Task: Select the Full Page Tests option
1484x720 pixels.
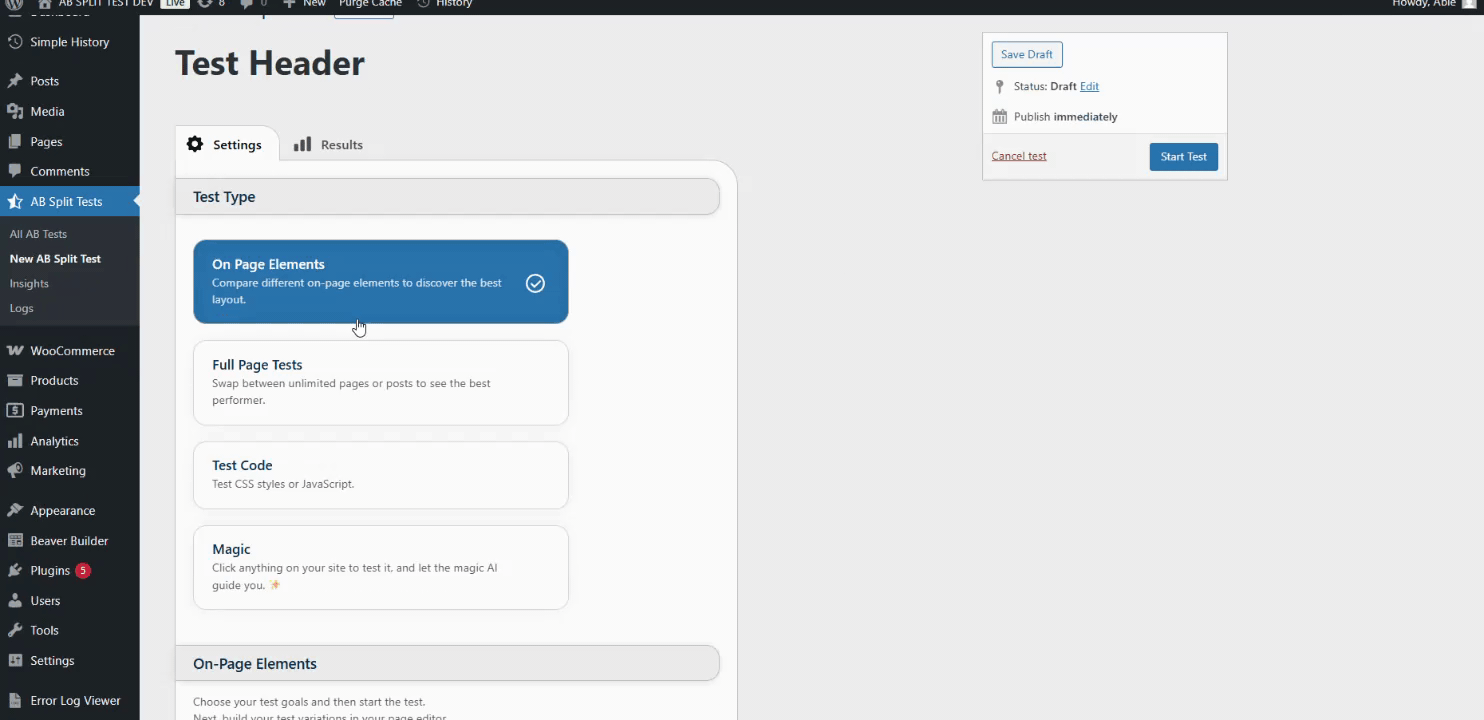Action: [381, 383]
